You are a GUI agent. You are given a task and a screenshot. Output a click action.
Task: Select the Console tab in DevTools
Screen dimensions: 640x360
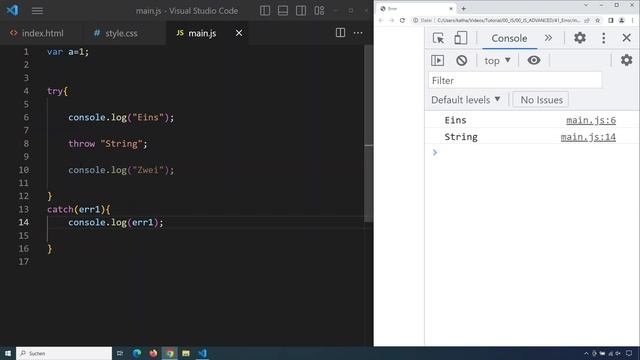pyautogui.click(x=509, y=38)
